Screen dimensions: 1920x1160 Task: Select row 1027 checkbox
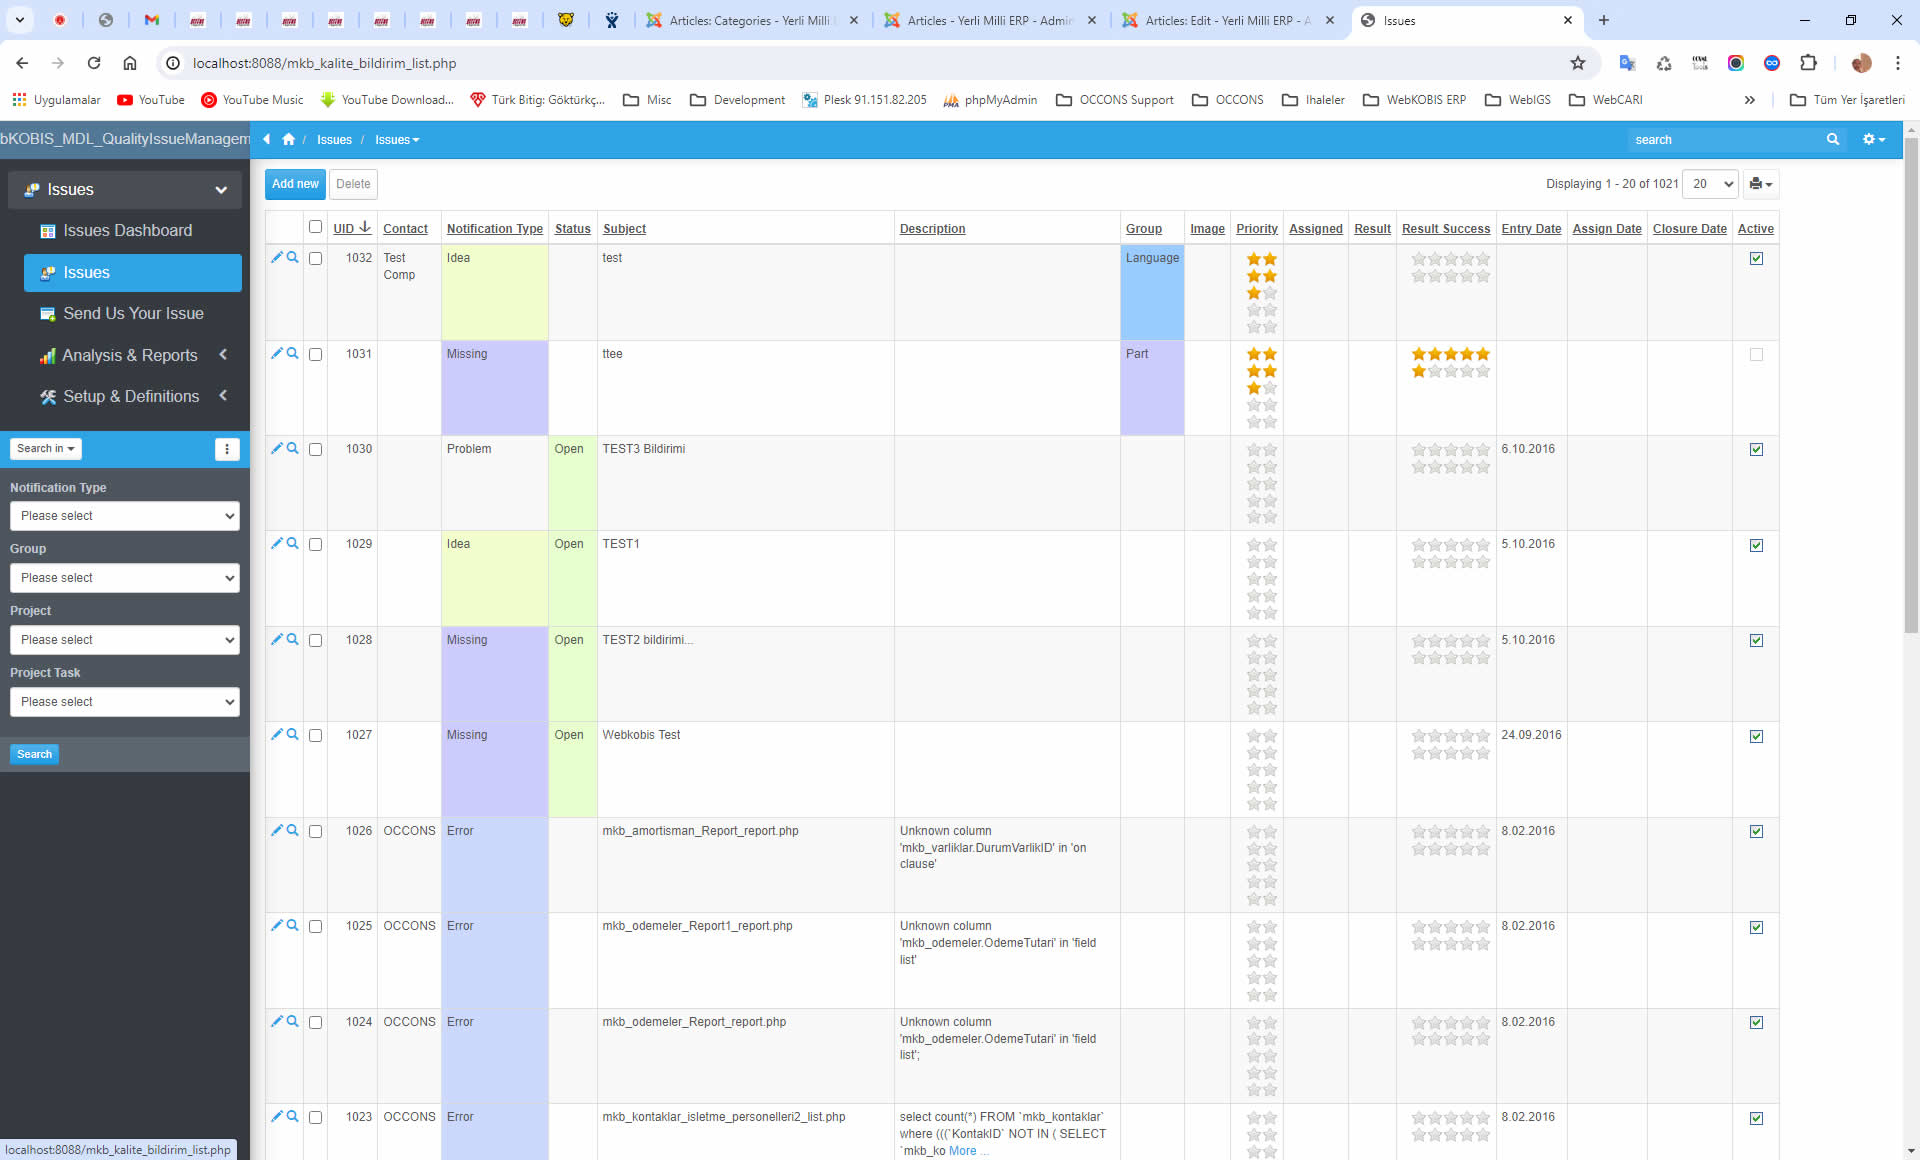coord(316,736)
